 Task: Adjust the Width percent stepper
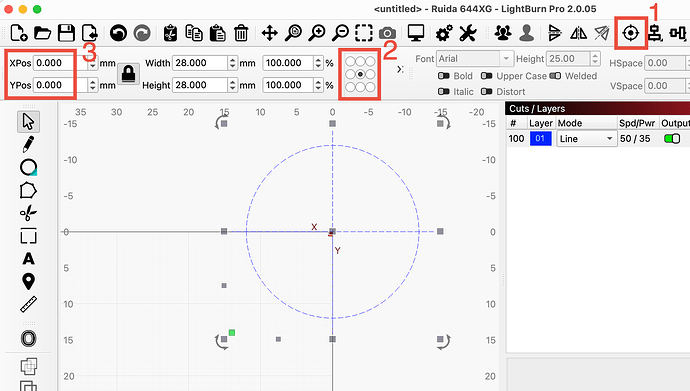(319, 63)
